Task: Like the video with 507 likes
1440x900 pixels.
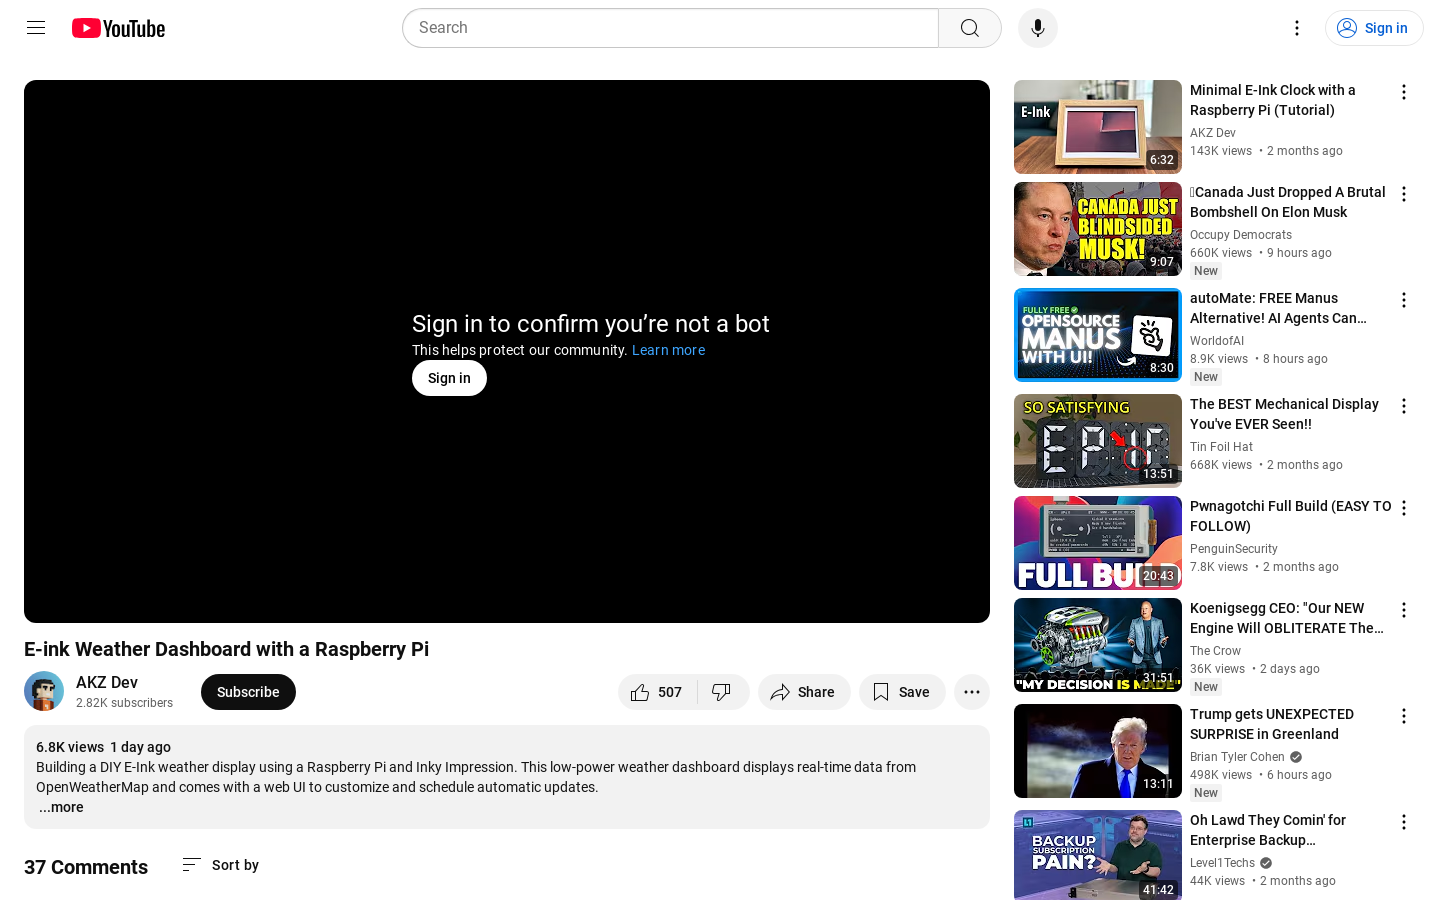Action: (657, 692)
